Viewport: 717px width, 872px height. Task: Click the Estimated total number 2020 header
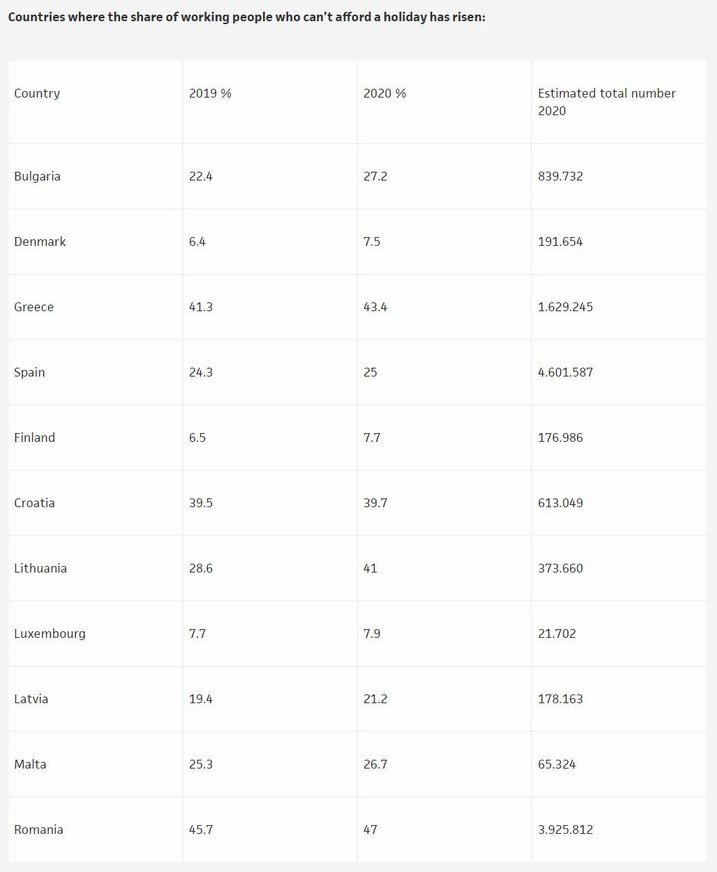pyautogui.click(x=606, y=101)
